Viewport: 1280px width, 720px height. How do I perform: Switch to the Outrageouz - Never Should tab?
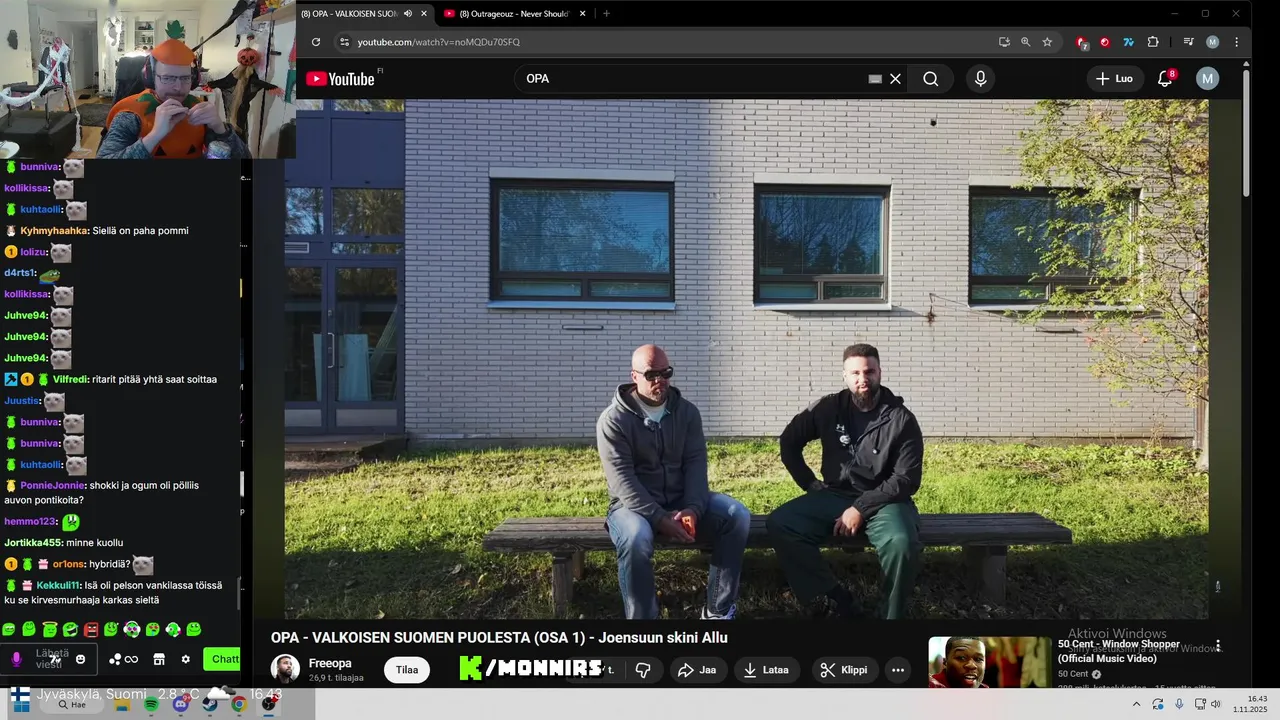514,14
